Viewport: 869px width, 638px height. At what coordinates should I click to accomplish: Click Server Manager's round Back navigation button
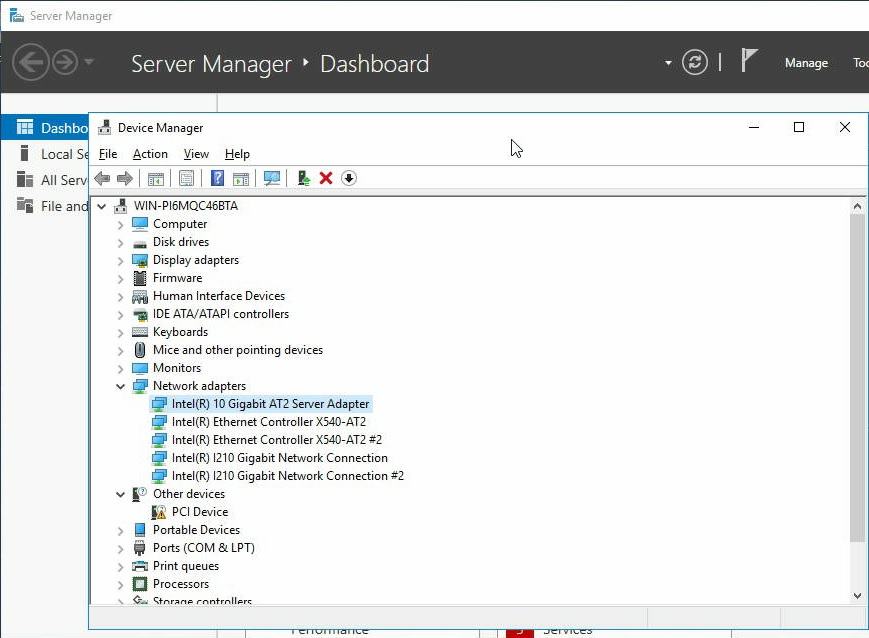tap(30, 62)
